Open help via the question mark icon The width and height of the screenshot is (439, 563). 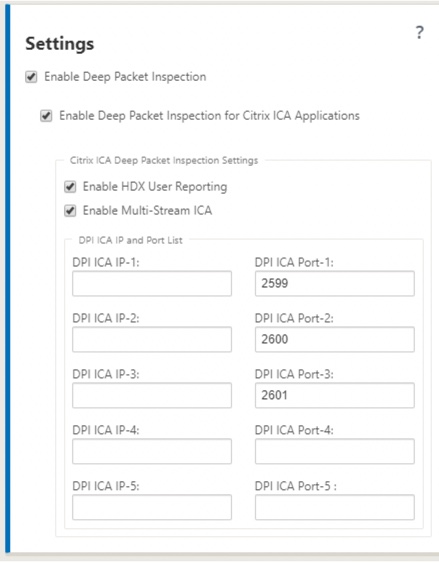pos(419,32)
